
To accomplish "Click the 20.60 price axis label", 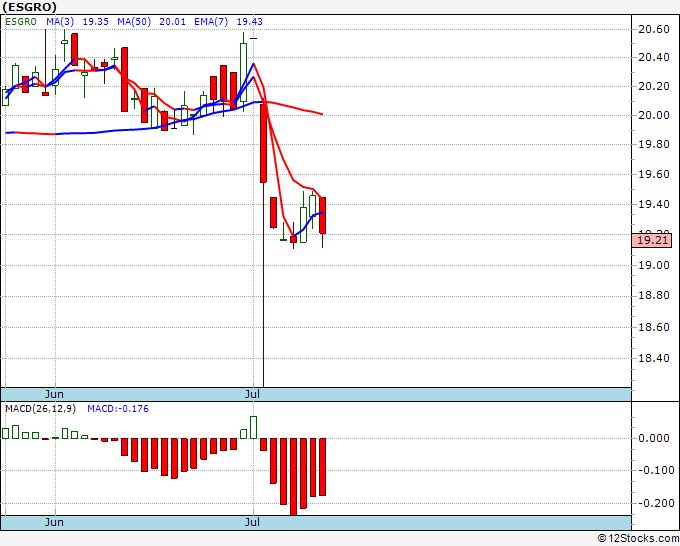I will click(654, 29).
